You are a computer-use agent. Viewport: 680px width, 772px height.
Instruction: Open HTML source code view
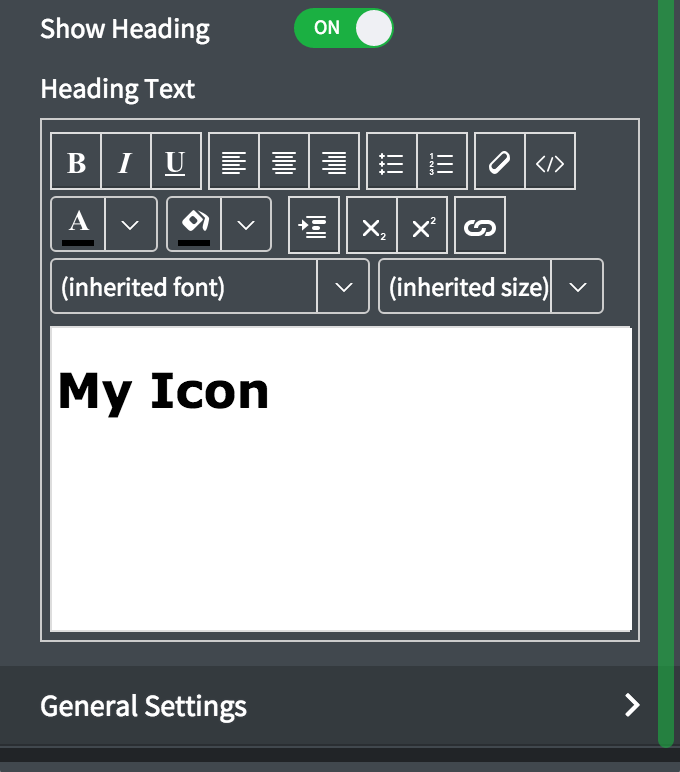coord(550,162)
